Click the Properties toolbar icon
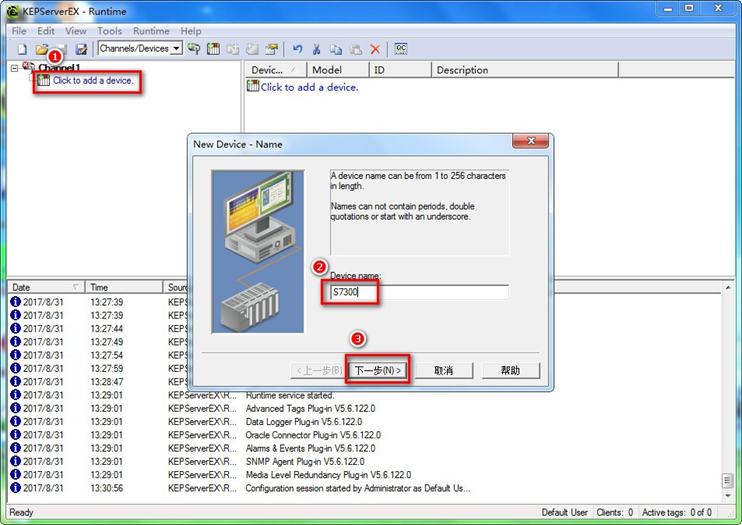Image resolution: width=742 pixels, height=525 pixels. 272,49
